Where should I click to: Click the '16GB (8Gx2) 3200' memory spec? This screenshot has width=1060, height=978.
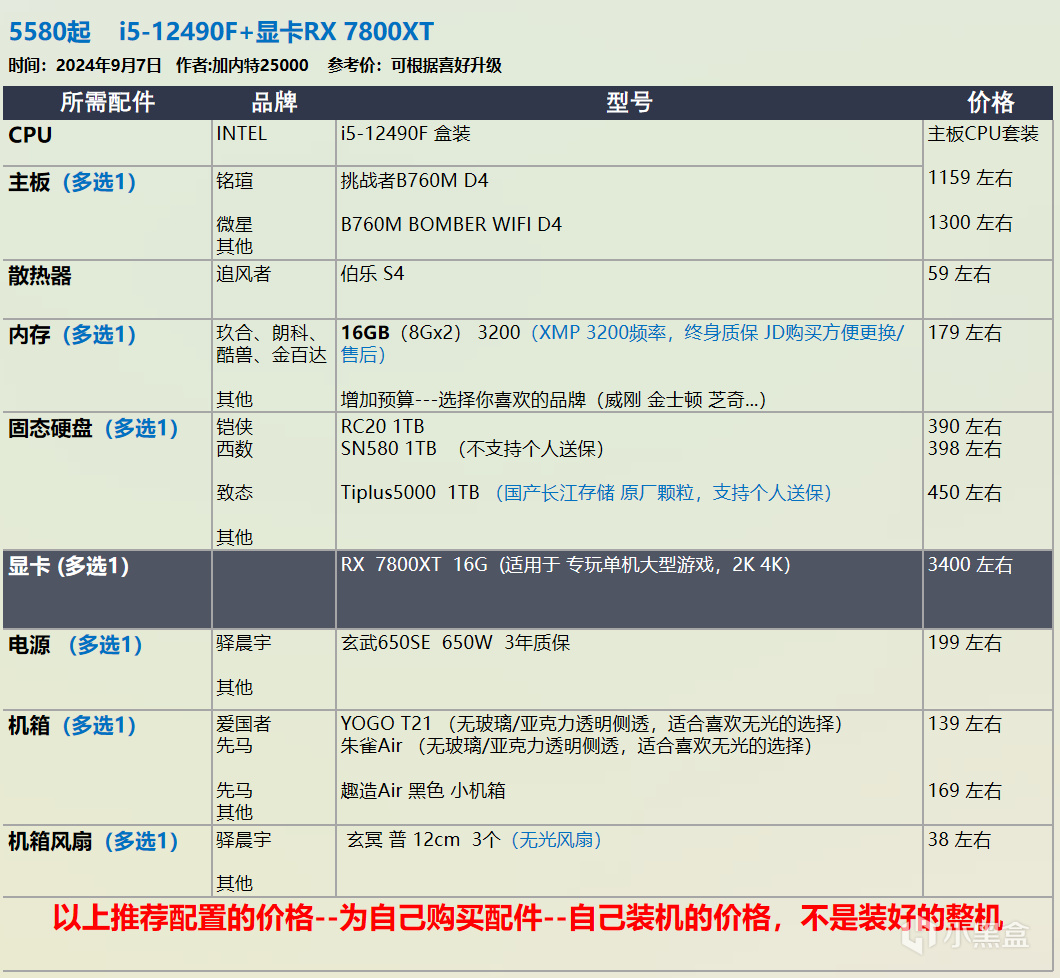[x=431, y=333]
